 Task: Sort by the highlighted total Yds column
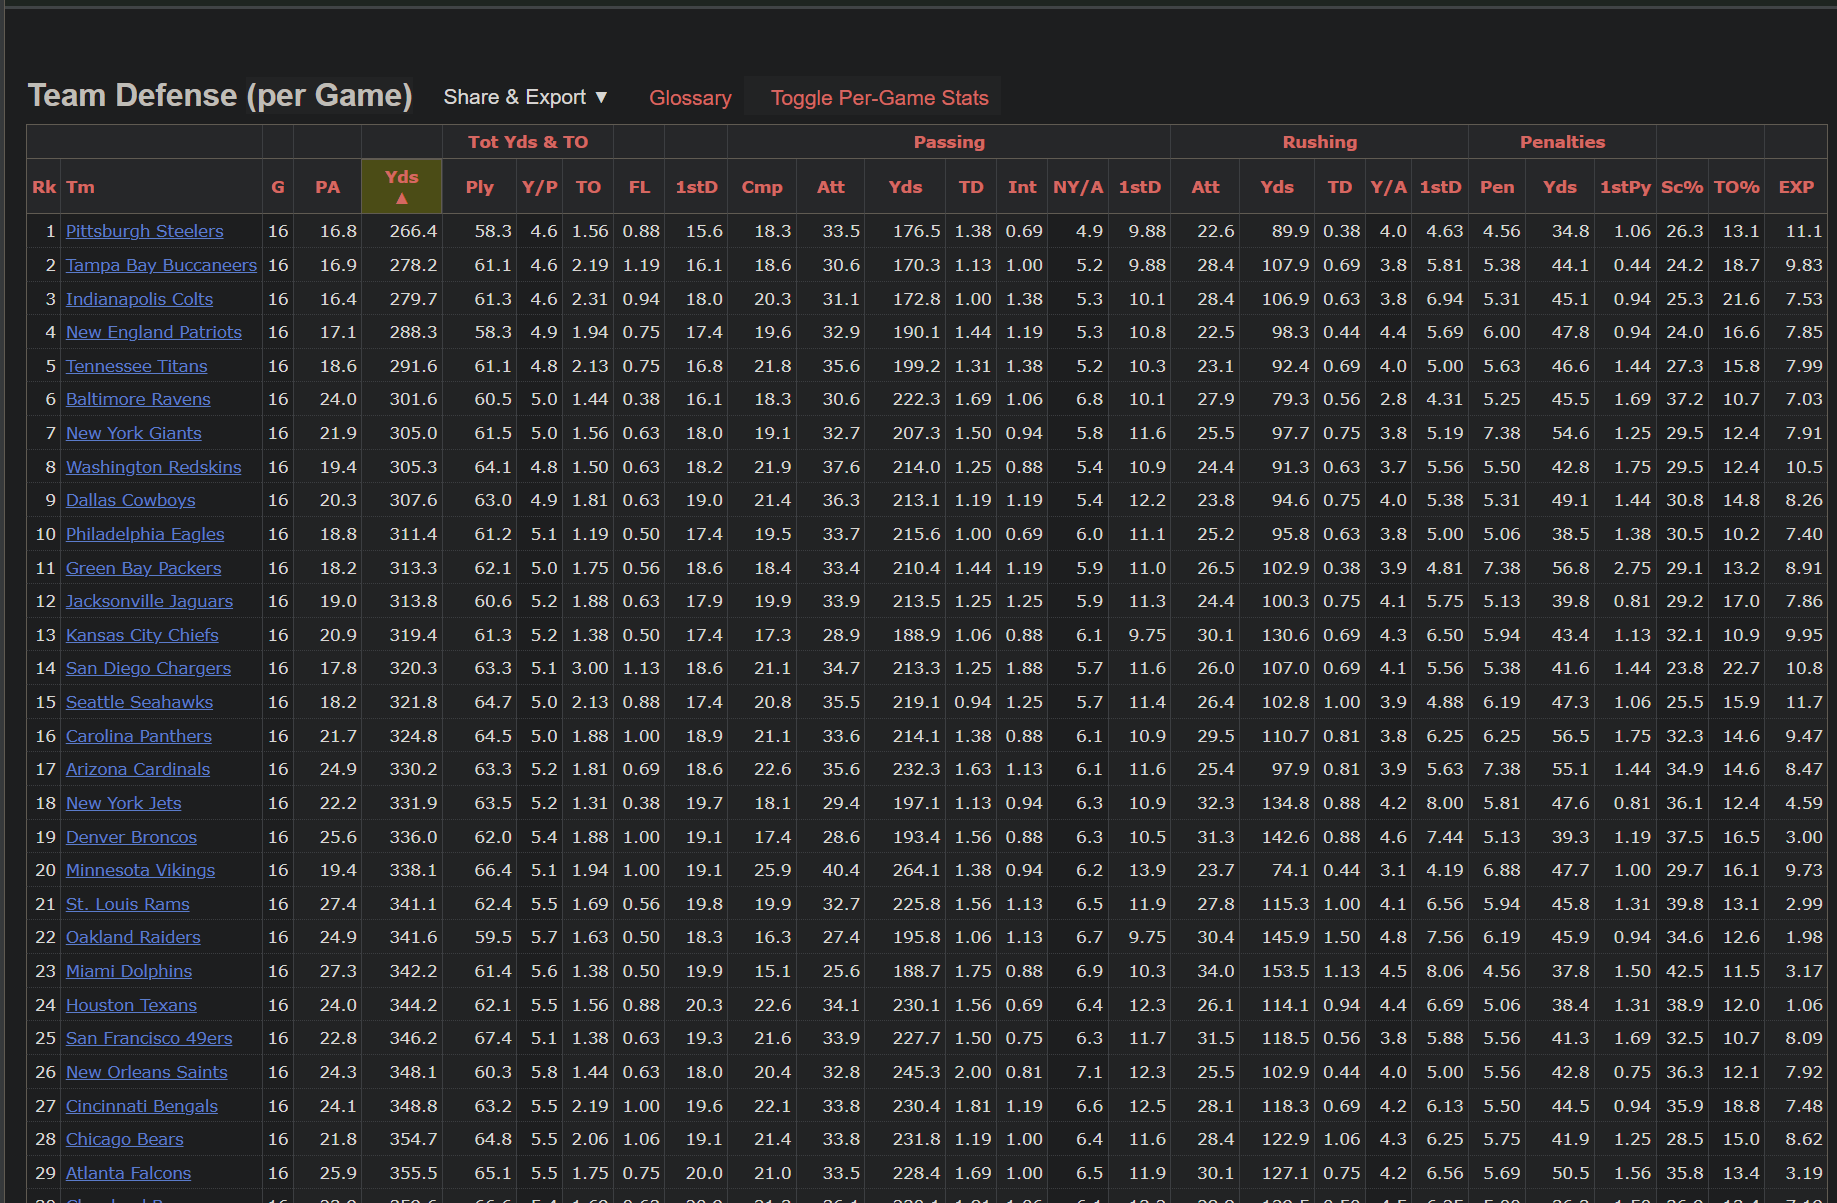(401, 186)
